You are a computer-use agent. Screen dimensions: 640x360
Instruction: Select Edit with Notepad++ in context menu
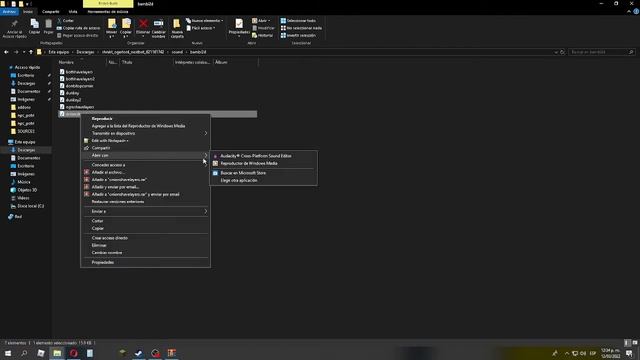[x=110, y=141]
